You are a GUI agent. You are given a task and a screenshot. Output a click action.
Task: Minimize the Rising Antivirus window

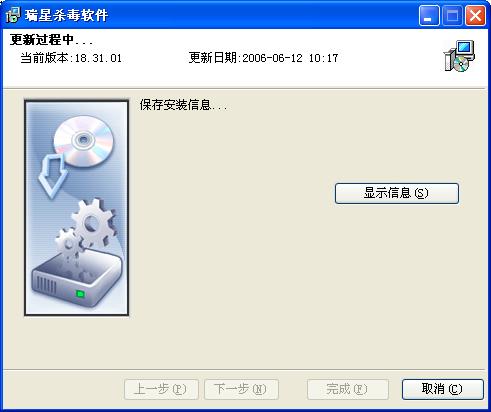429,15
